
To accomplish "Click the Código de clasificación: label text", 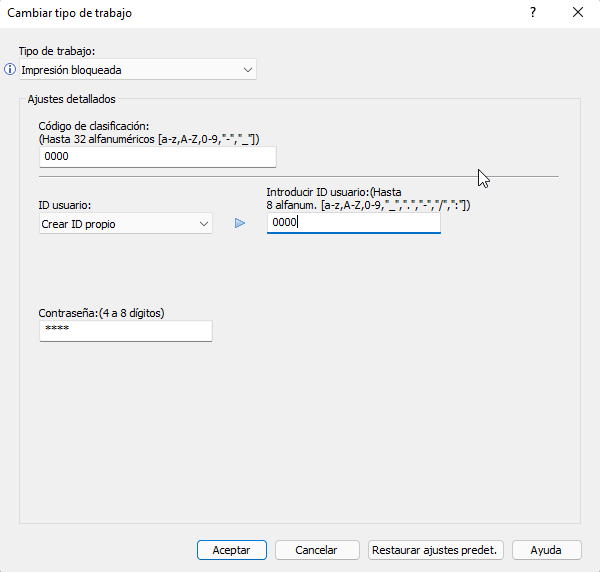I will click(94, 126).
